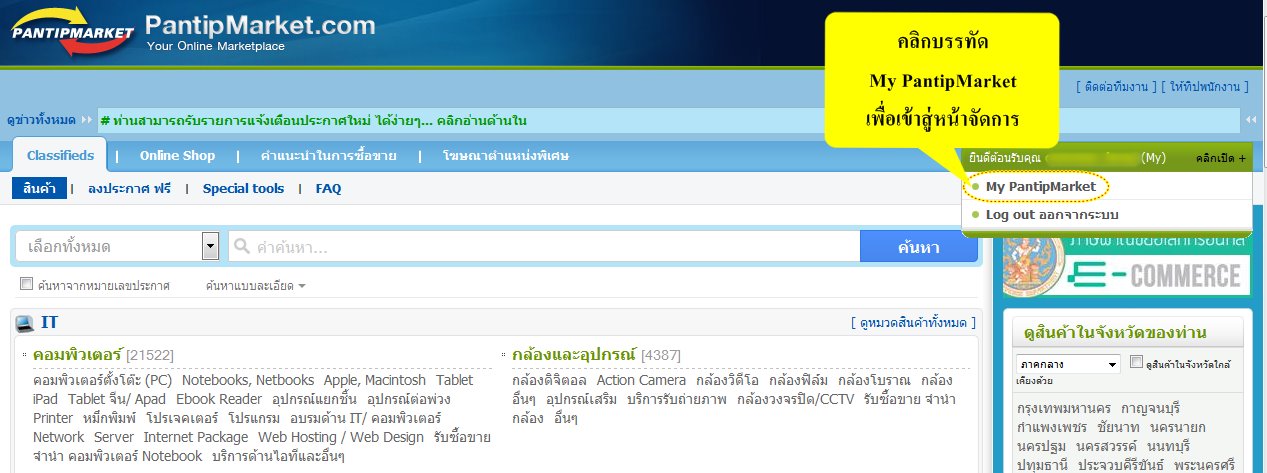Viewport: 1267px width, 473px height.
Task: Enable ดูสินค้าในจังหวัดใกล้เคียงด้วย checkbox
Action: click(1136, 363)
